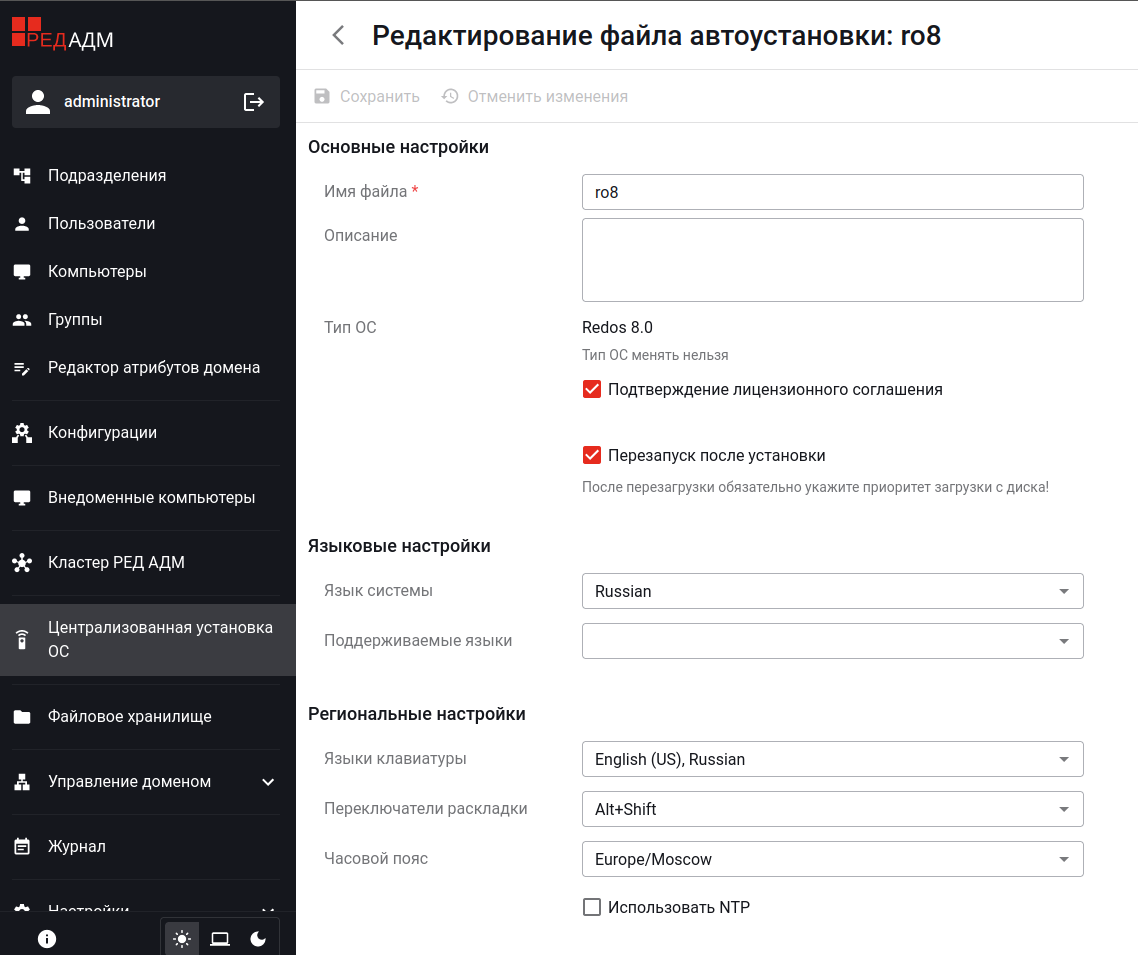Enable dark theme moon icon

click(x=258, y=938)
